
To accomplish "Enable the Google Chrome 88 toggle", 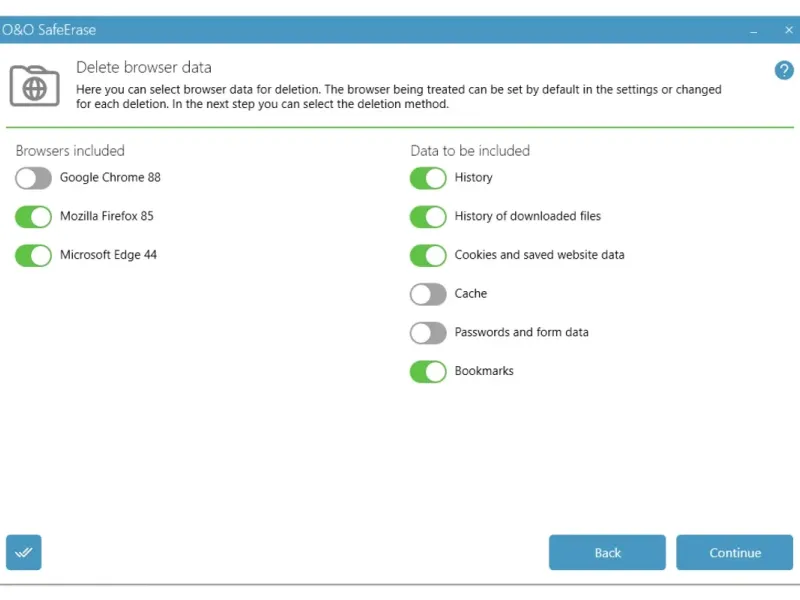I will pyautogui.click(x=33, y=178).
